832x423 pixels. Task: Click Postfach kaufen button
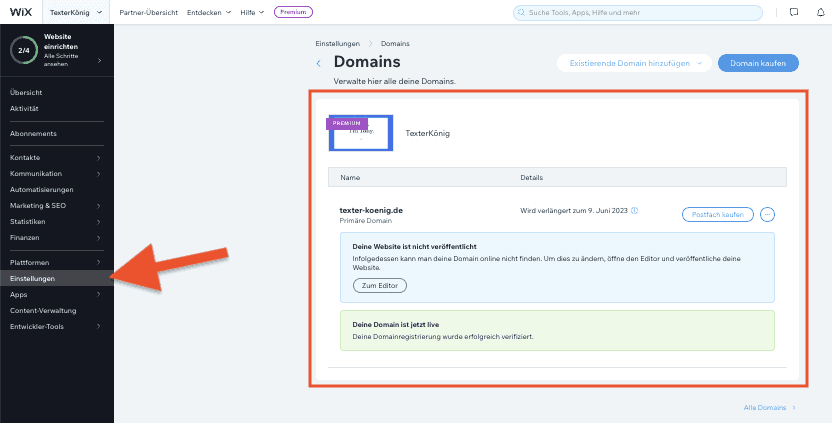(718, 214)
